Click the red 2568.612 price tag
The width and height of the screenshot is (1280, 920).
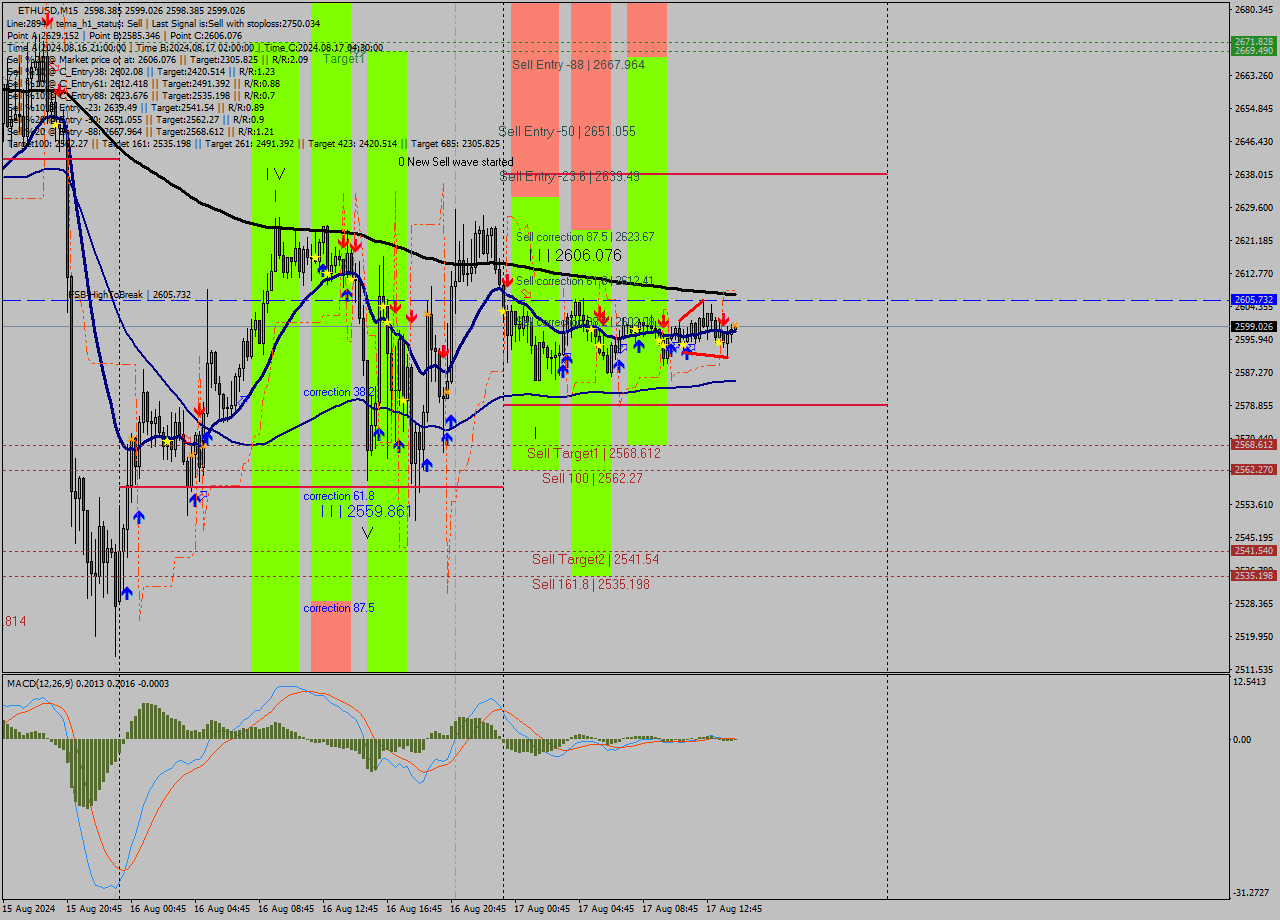point(1253,445)
